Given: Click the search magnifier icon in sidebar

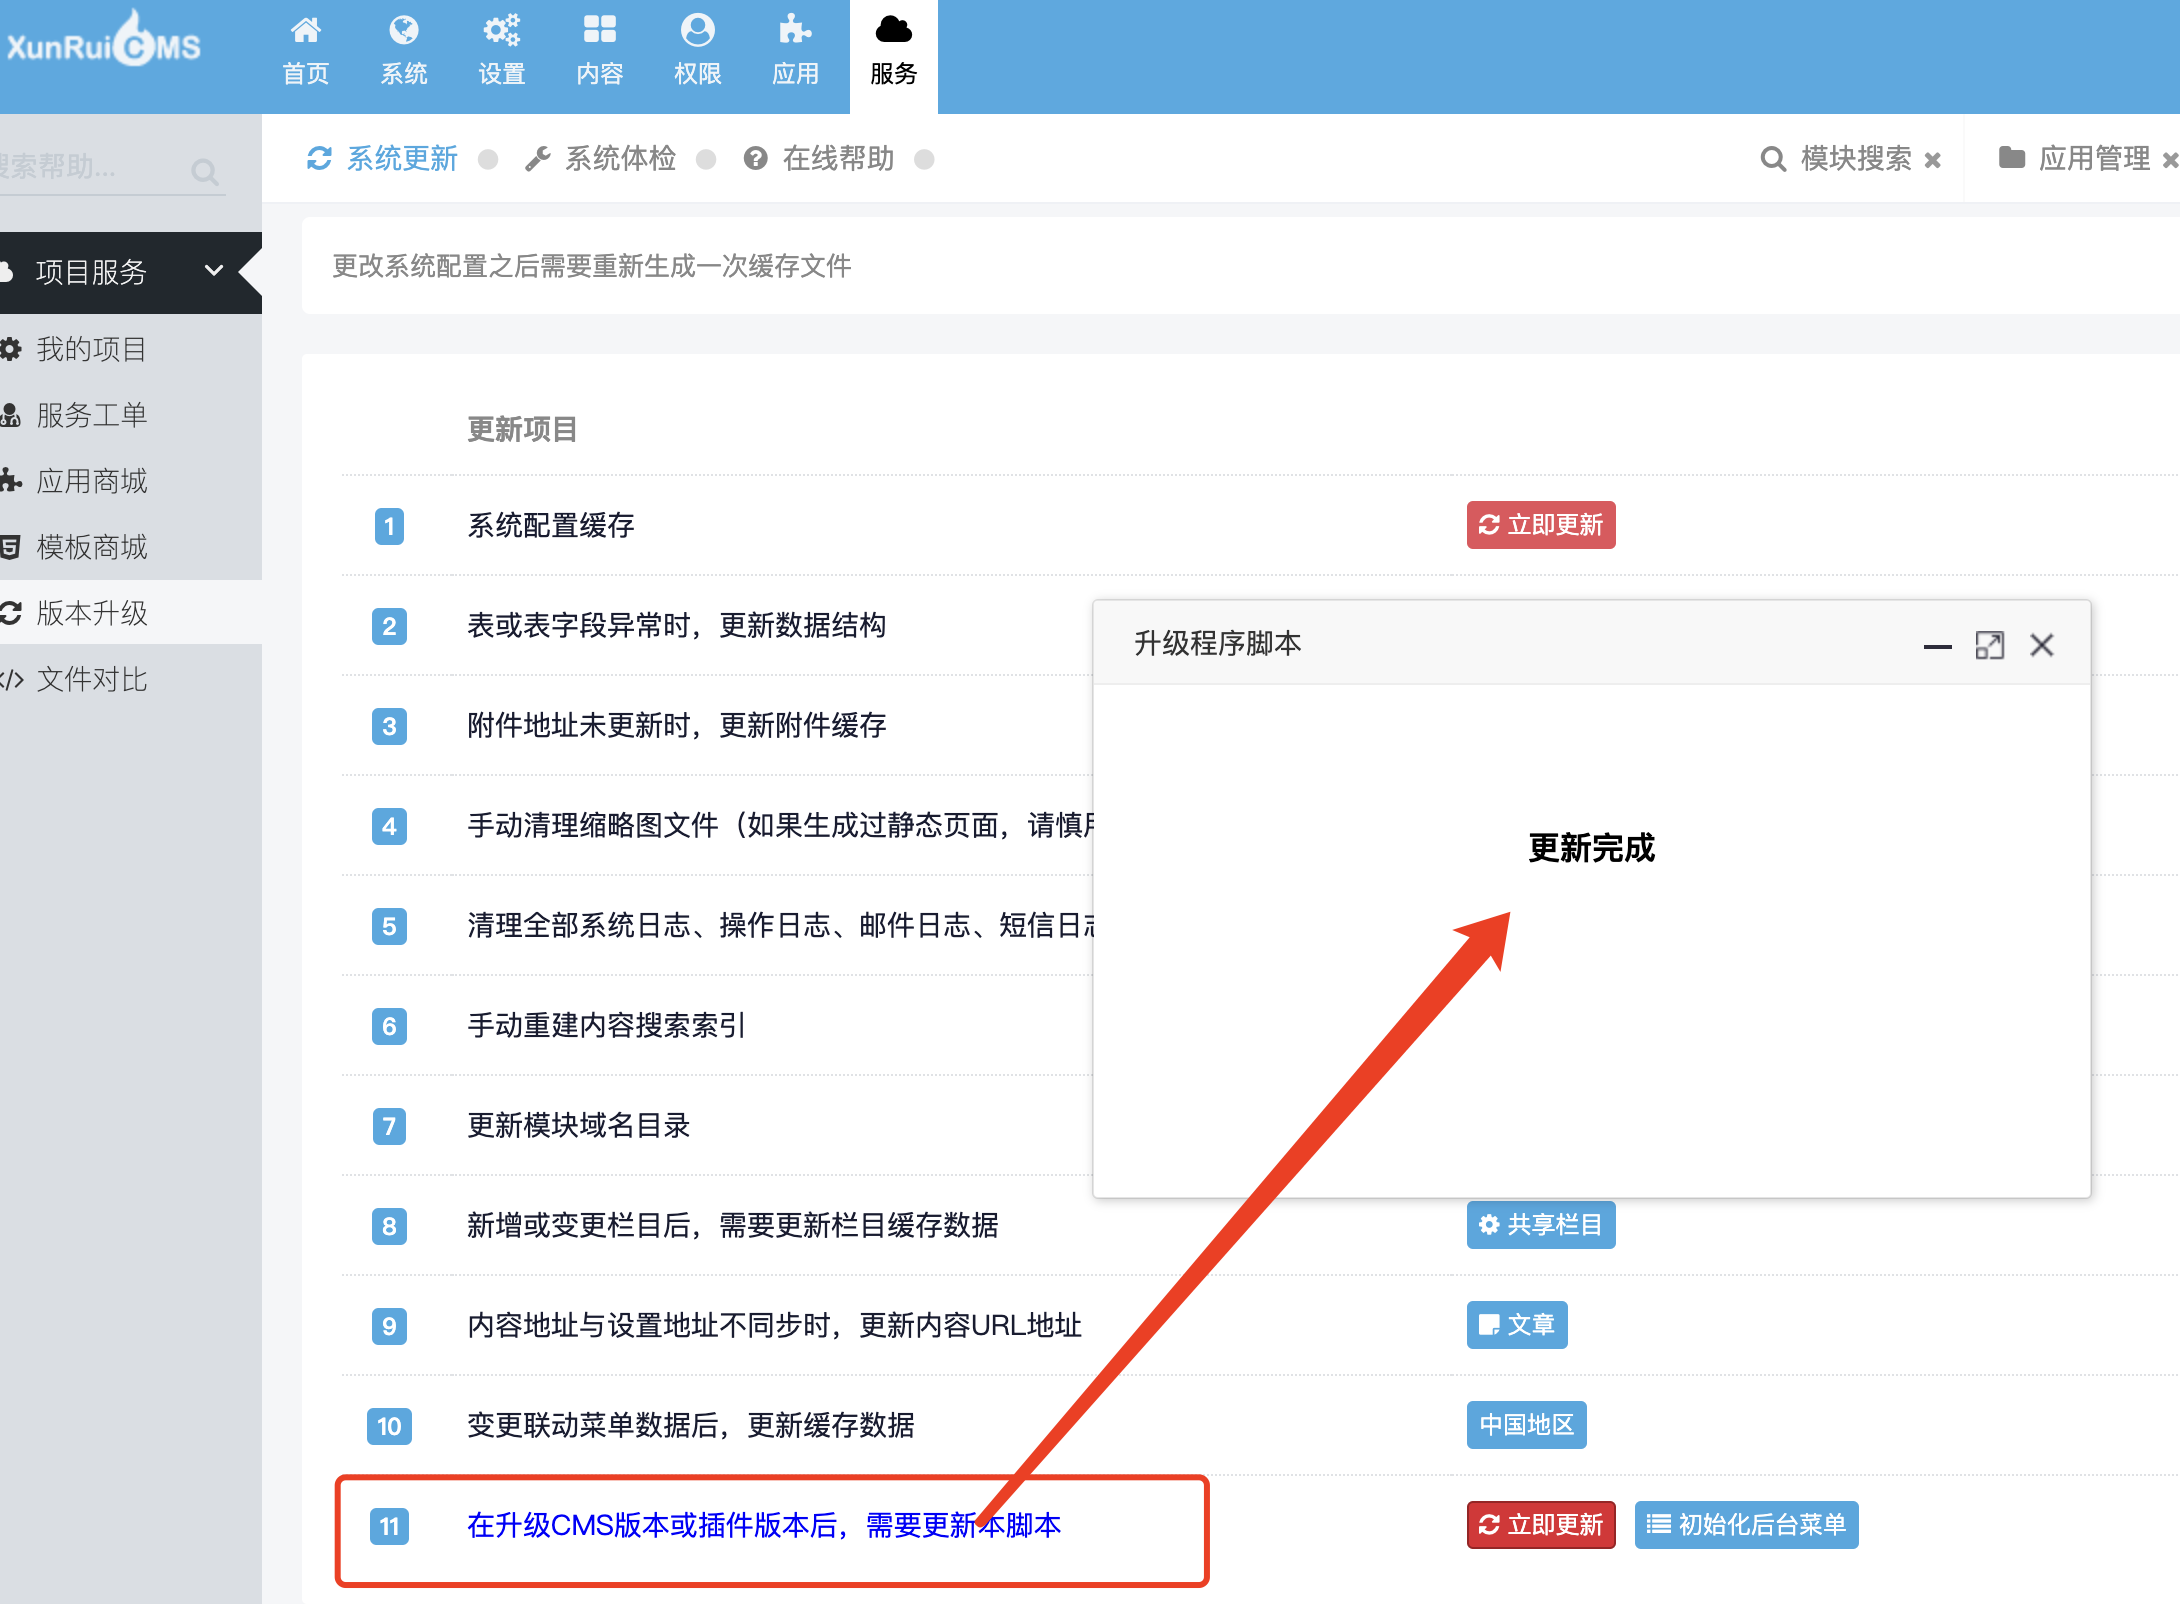Looking at the screenshot, I should pyautogui.click(x=205, y=172).
